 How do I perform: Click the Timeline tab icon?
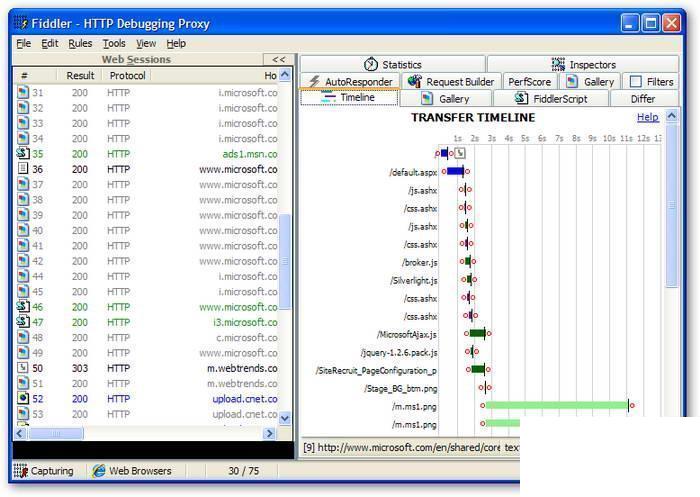[328, 97]
